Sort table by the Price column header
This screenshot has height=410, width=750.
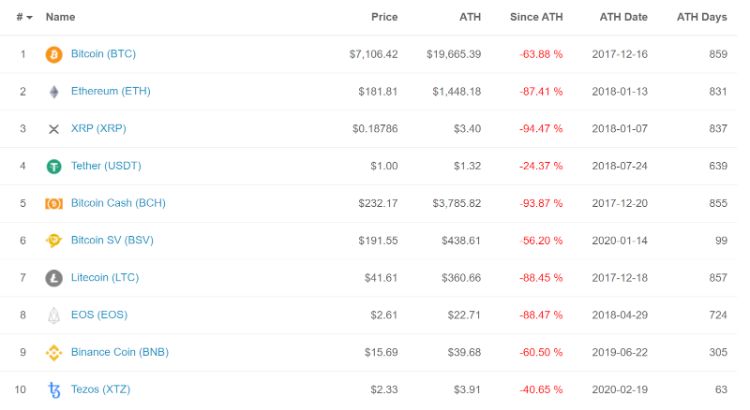pyautogui.click(x=384, y=17)
